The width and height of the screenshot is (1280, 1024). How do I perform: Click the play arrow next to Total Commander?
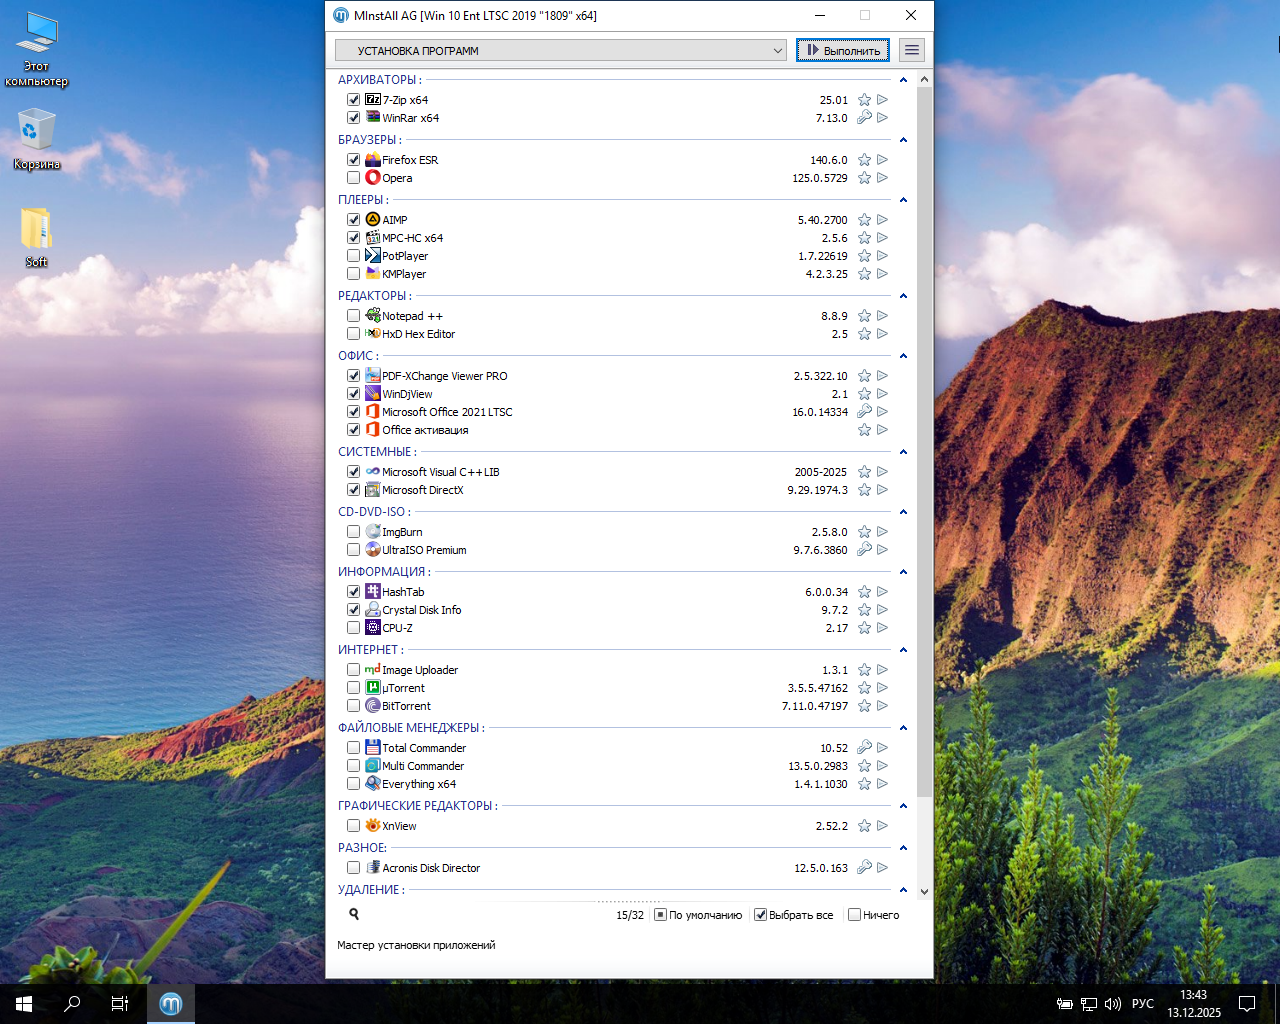882,748
